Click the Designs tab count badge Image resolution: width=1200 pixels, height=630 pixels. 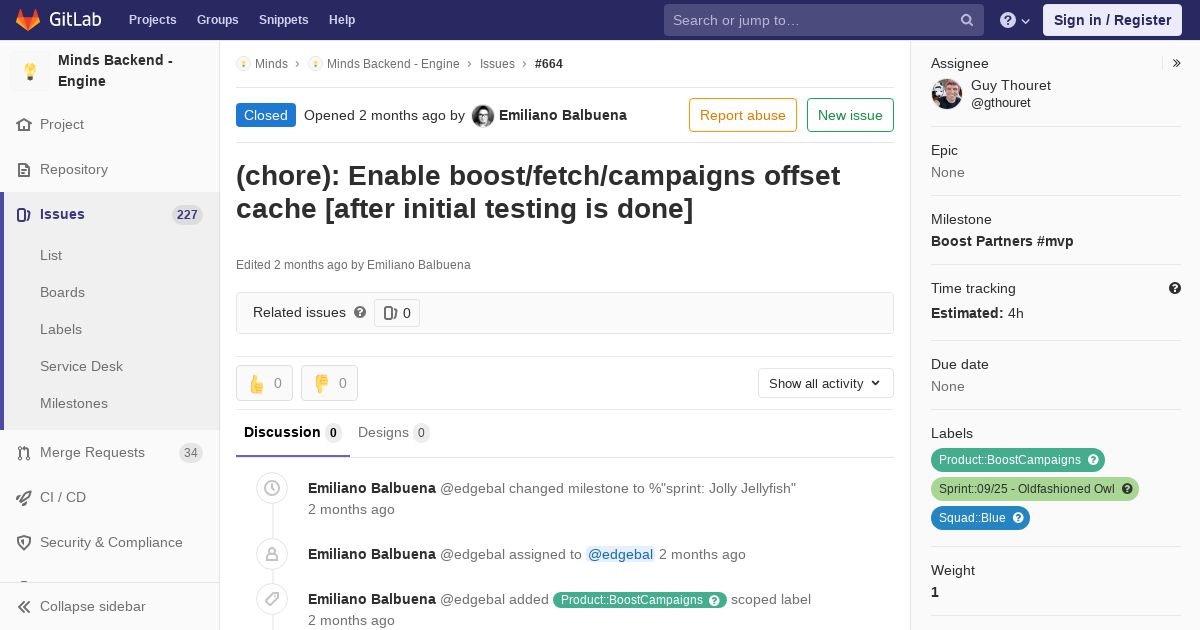click(422, 433)
